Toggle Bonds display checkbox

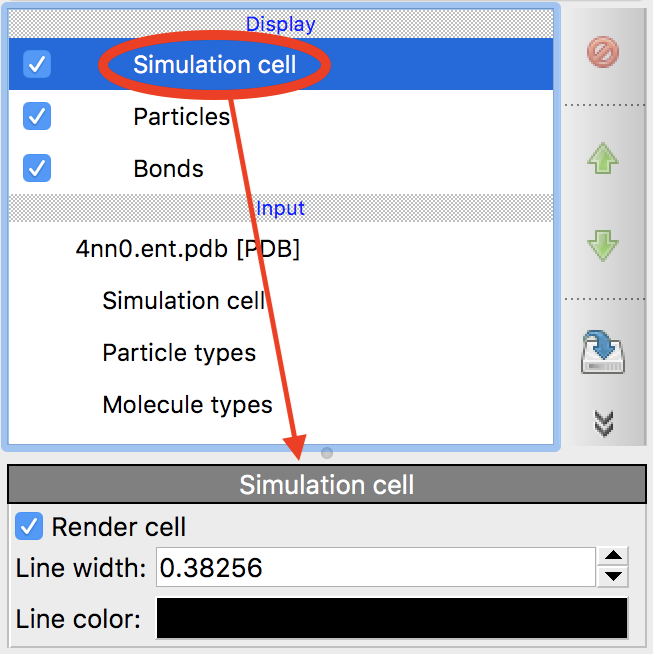(37, 168)
